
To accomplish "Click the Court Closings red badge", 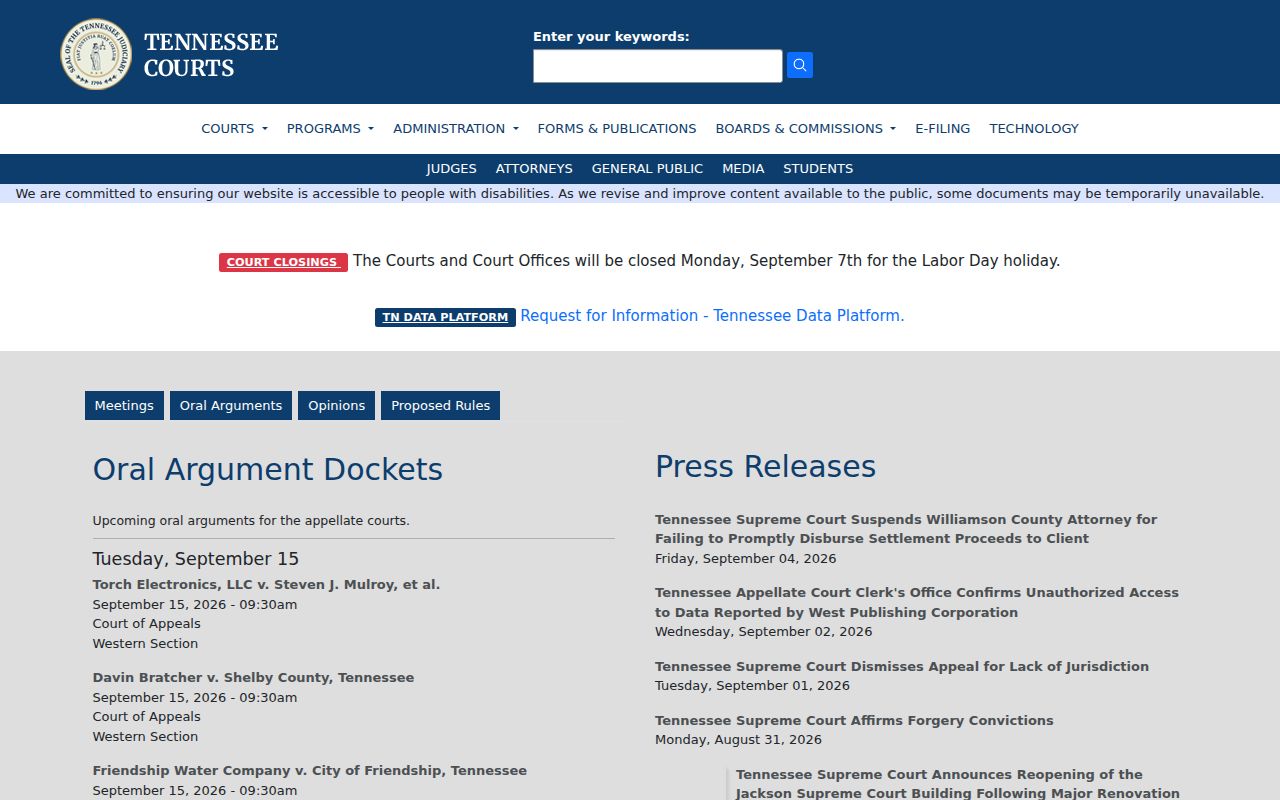I will pyautogui.click(x=283, y=262).
